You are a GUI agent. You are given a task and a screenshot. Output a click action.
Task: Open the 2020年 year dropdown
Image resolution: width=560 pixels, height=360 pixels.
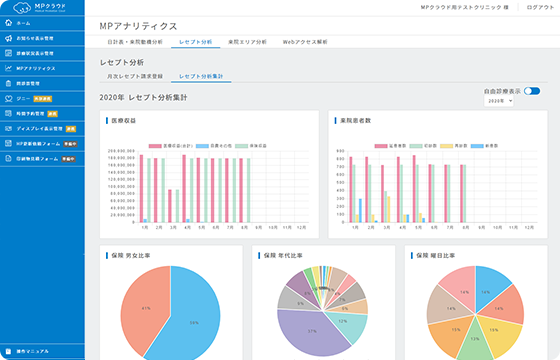click(x=499, y=101)
